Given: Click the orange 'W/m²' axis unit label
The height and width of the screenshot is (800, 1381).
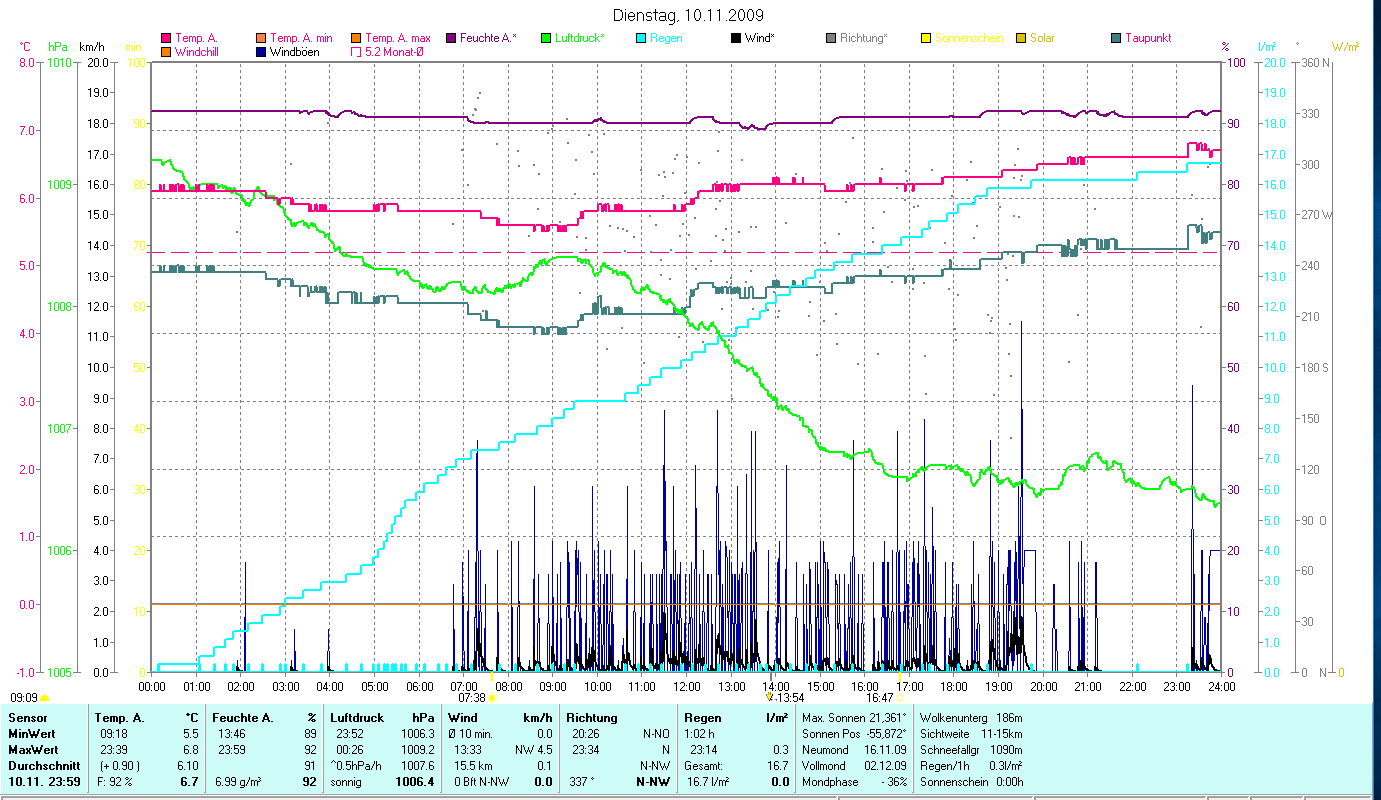Looking at the screenshot, I should tap(1345, 47).
